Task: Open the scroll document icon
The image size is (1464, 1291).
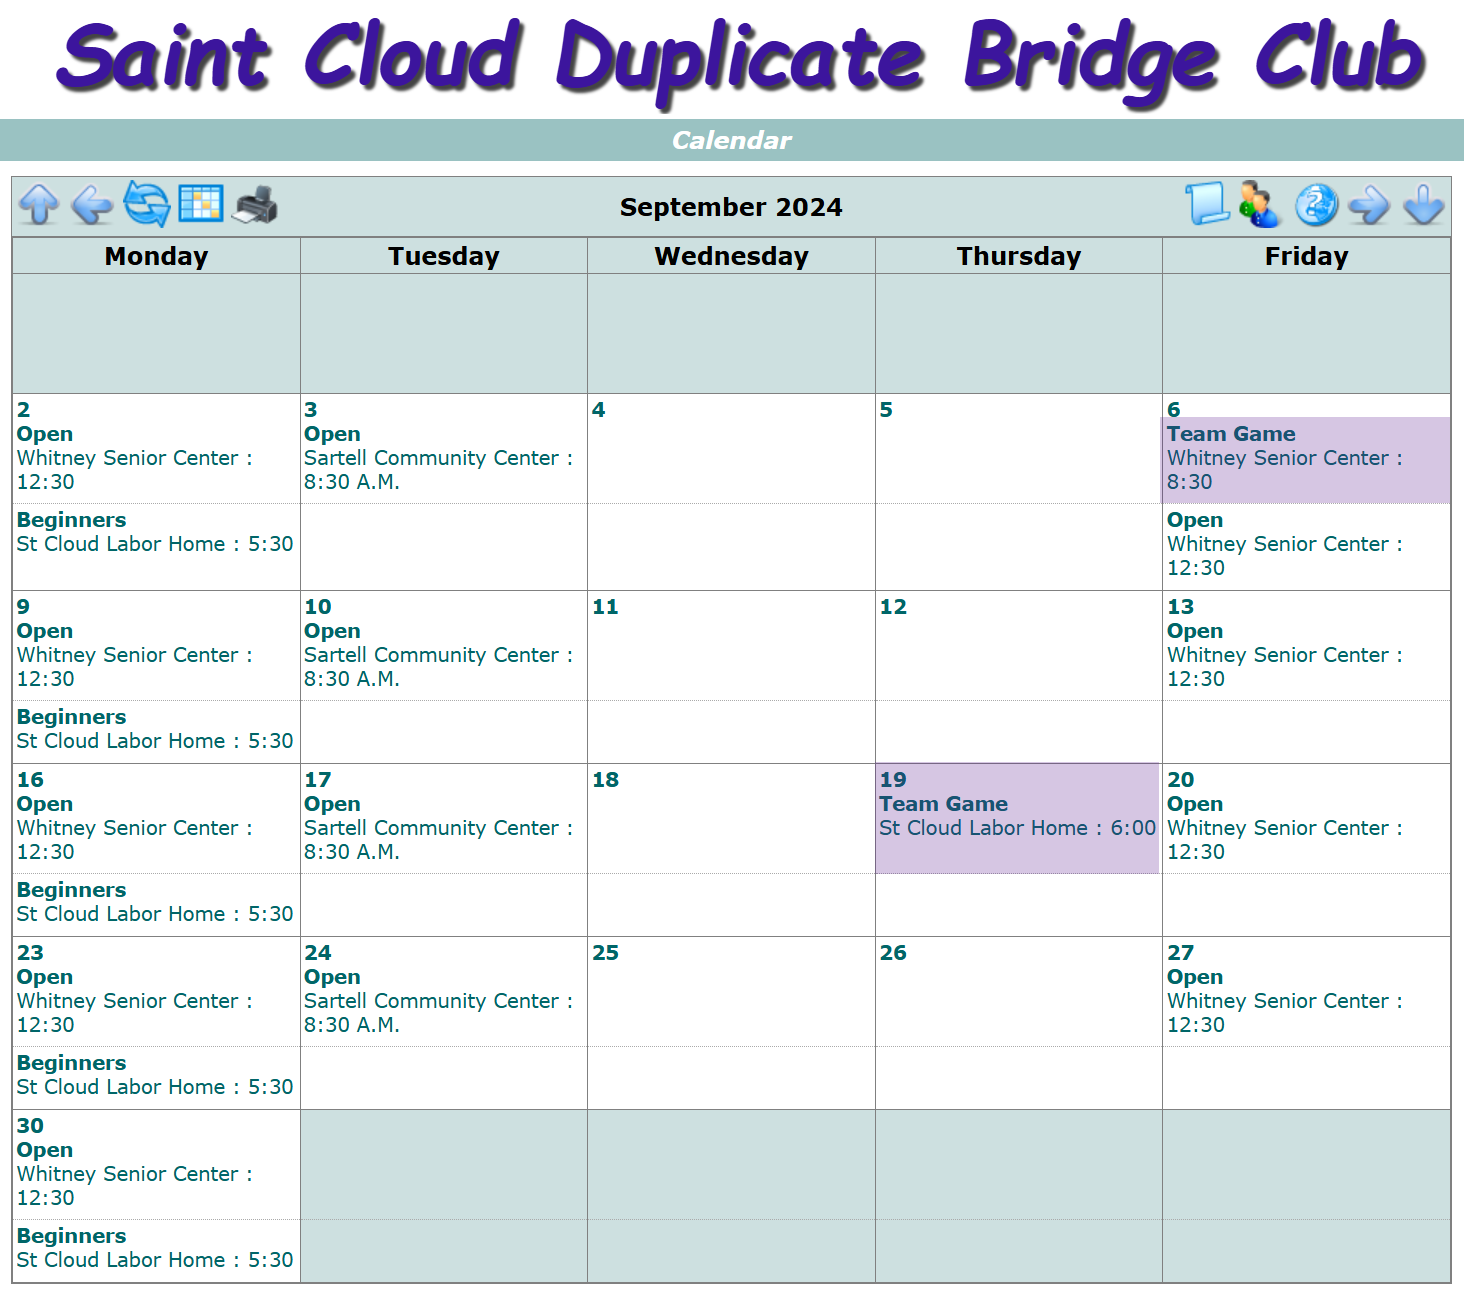Action: pos(1207,204)
